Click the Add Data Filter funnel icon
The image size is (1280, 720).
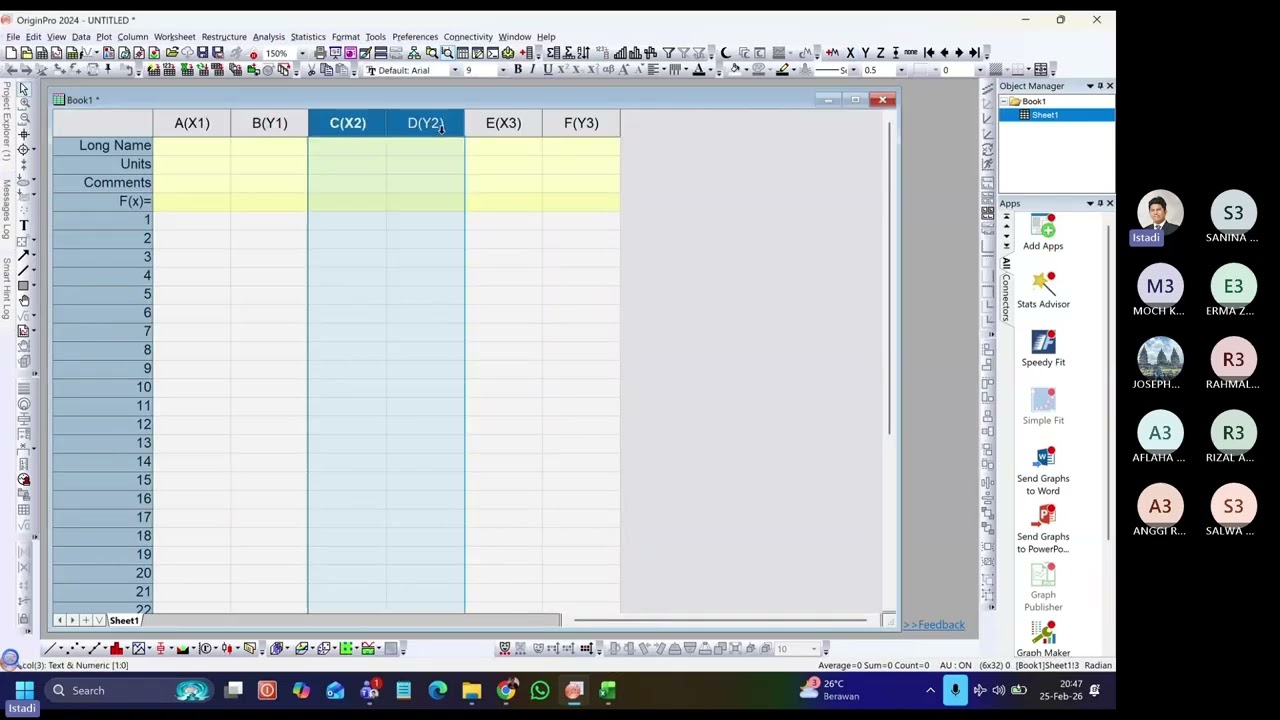(x=668, y=52)
